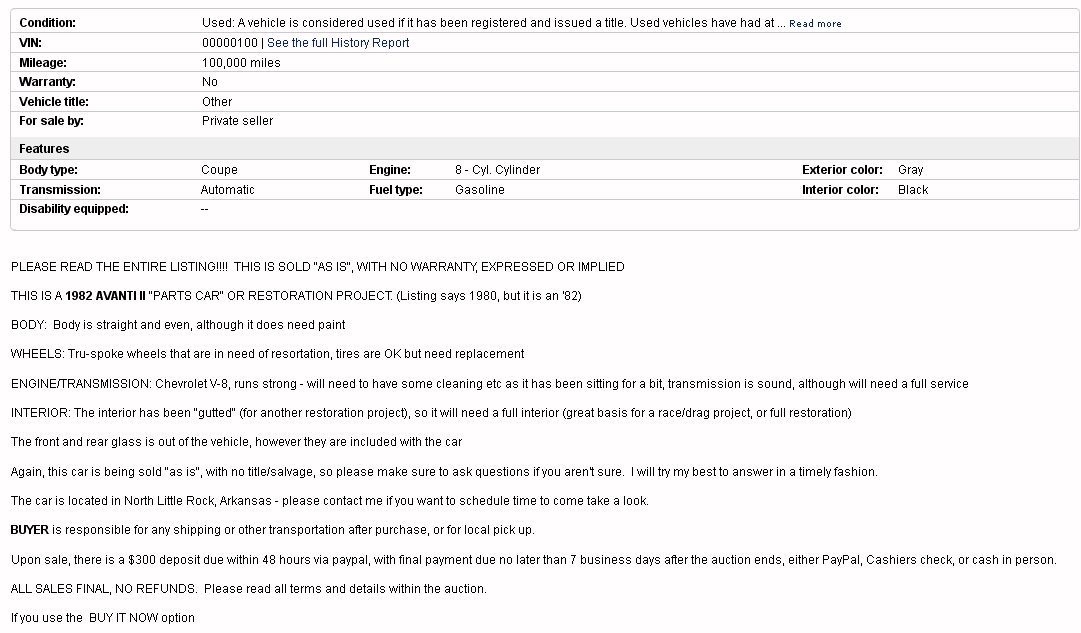The width and height of the screenshot is (1081, 633).
Task: Click the Coupe body type value
Action: [219, 170]
